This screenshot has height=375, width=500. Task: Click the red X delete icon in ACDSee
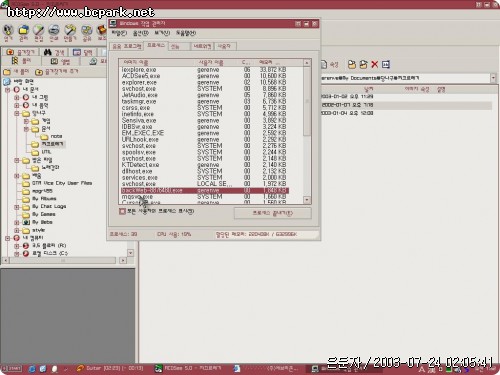375,64
